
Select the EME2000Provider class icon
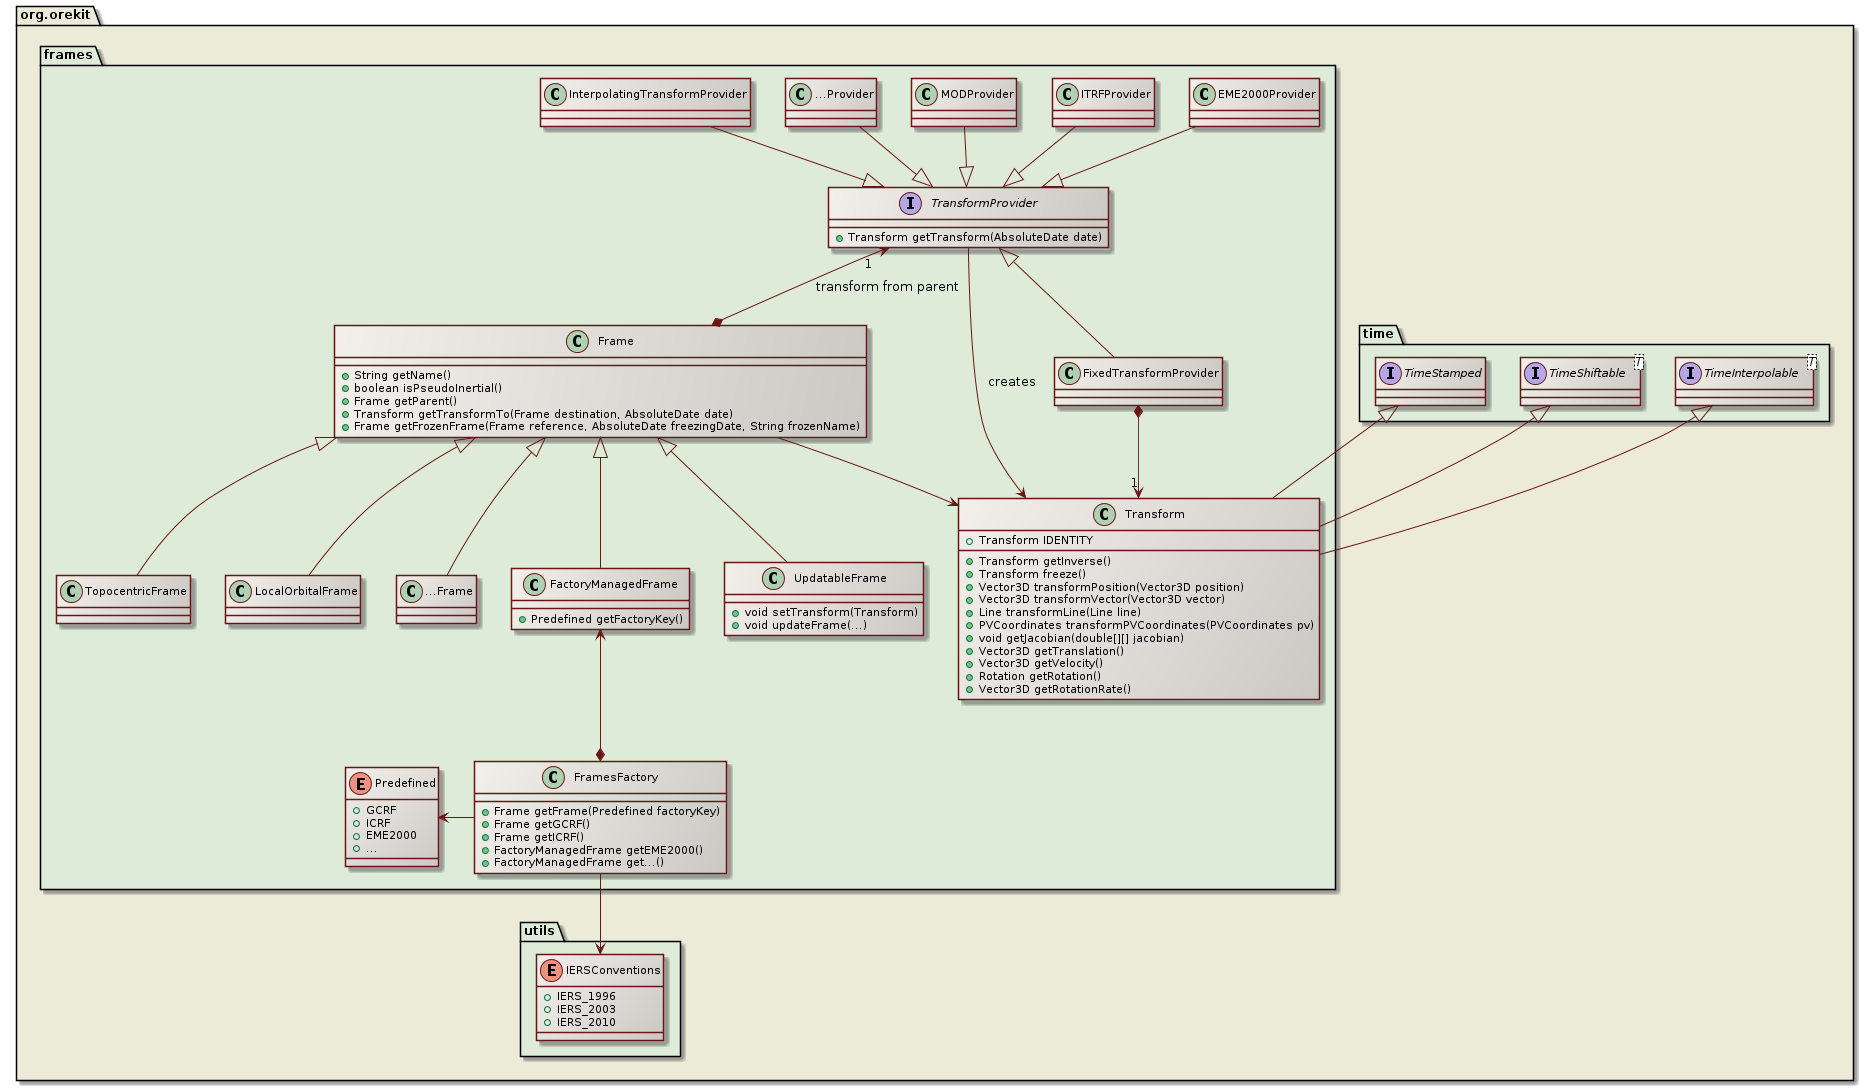click(1203, 95)
